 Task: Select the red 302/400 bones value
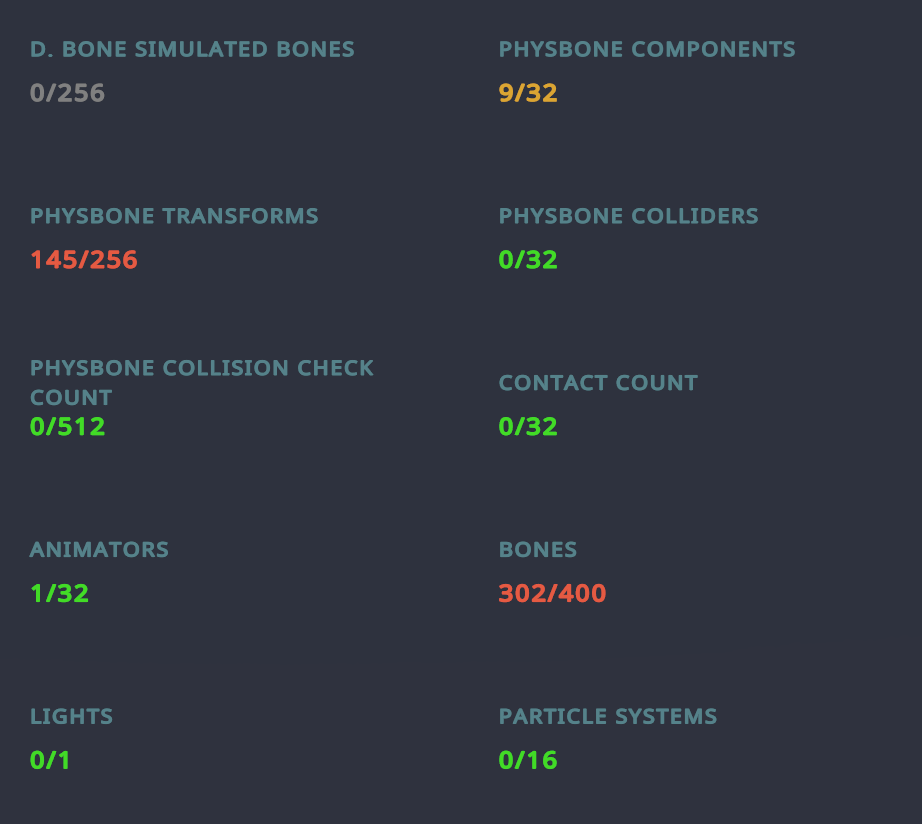552,593
